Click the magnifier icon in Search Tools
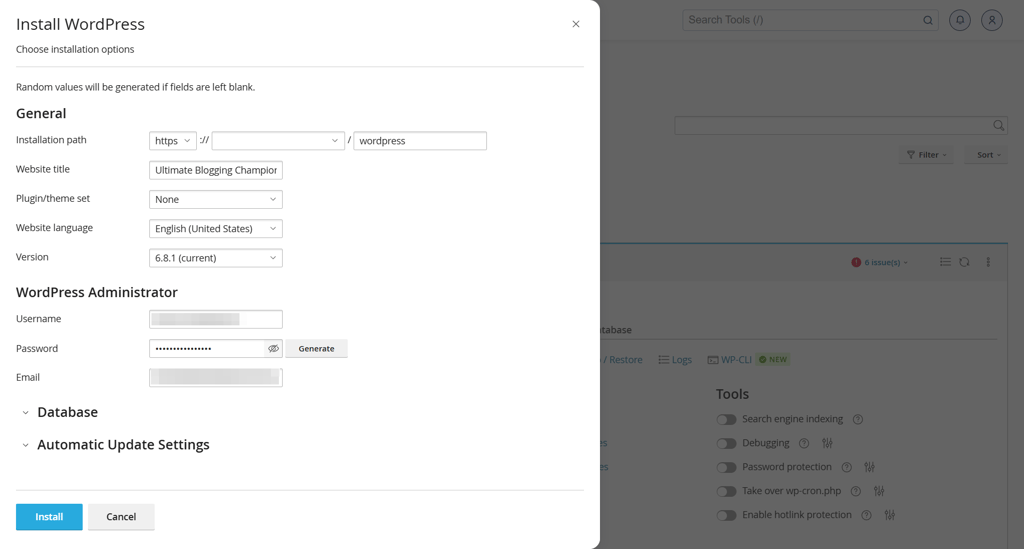 click(928, 20)
